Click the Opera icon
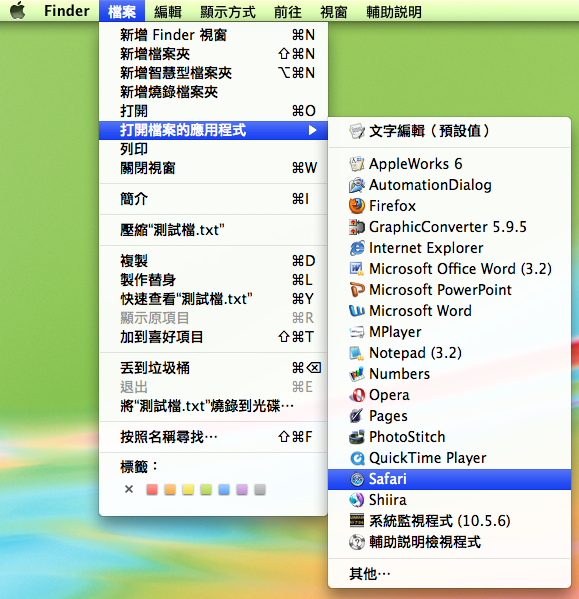 click(x=357, y=395)
